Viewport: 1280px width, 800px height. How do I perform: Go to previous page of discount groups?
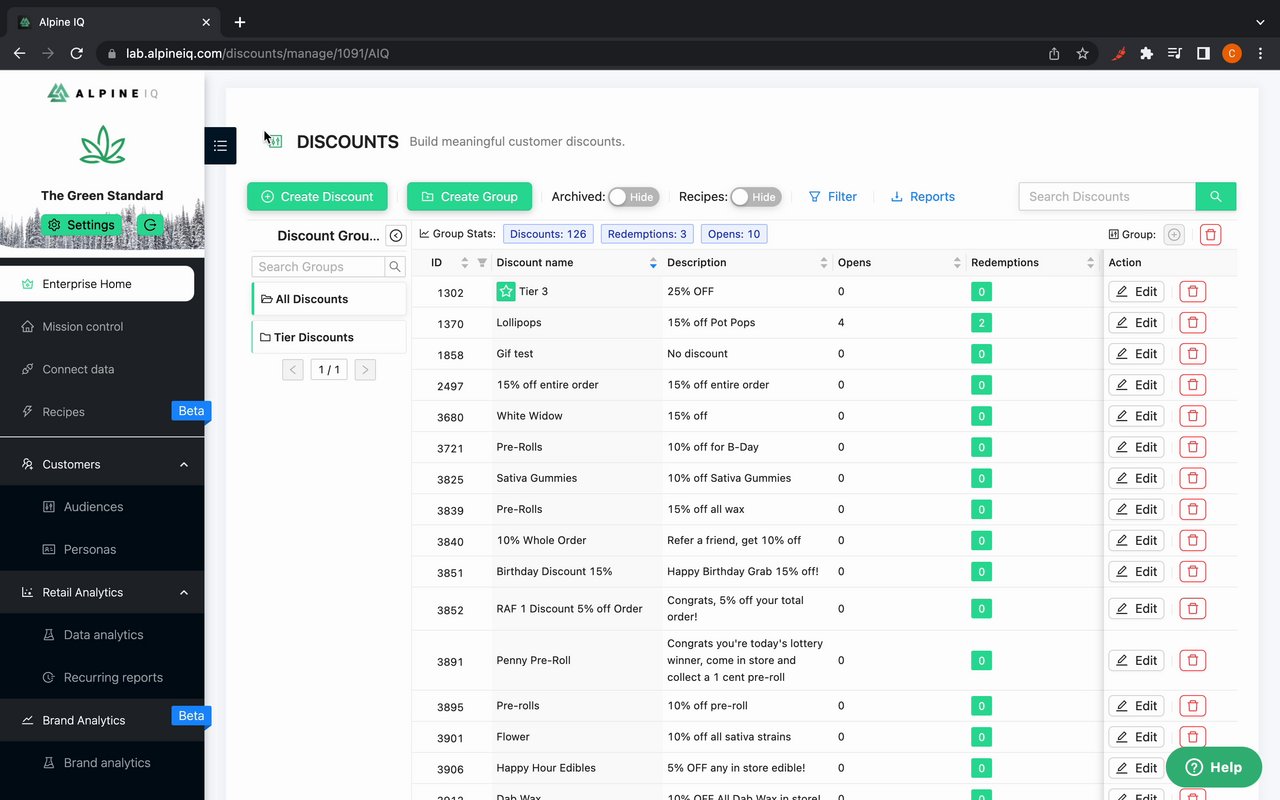293,370
